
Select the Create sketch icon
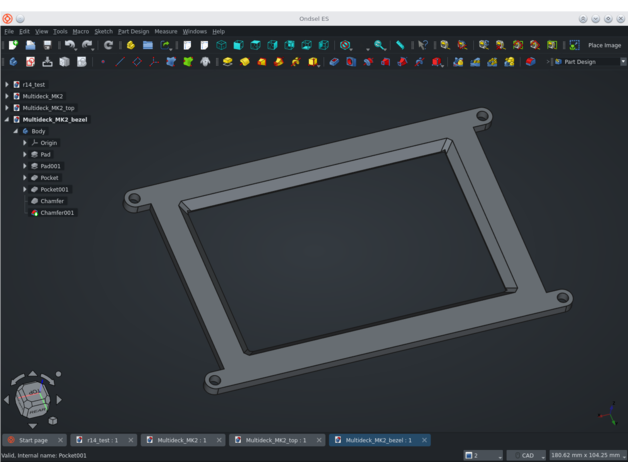coord(30,62)
